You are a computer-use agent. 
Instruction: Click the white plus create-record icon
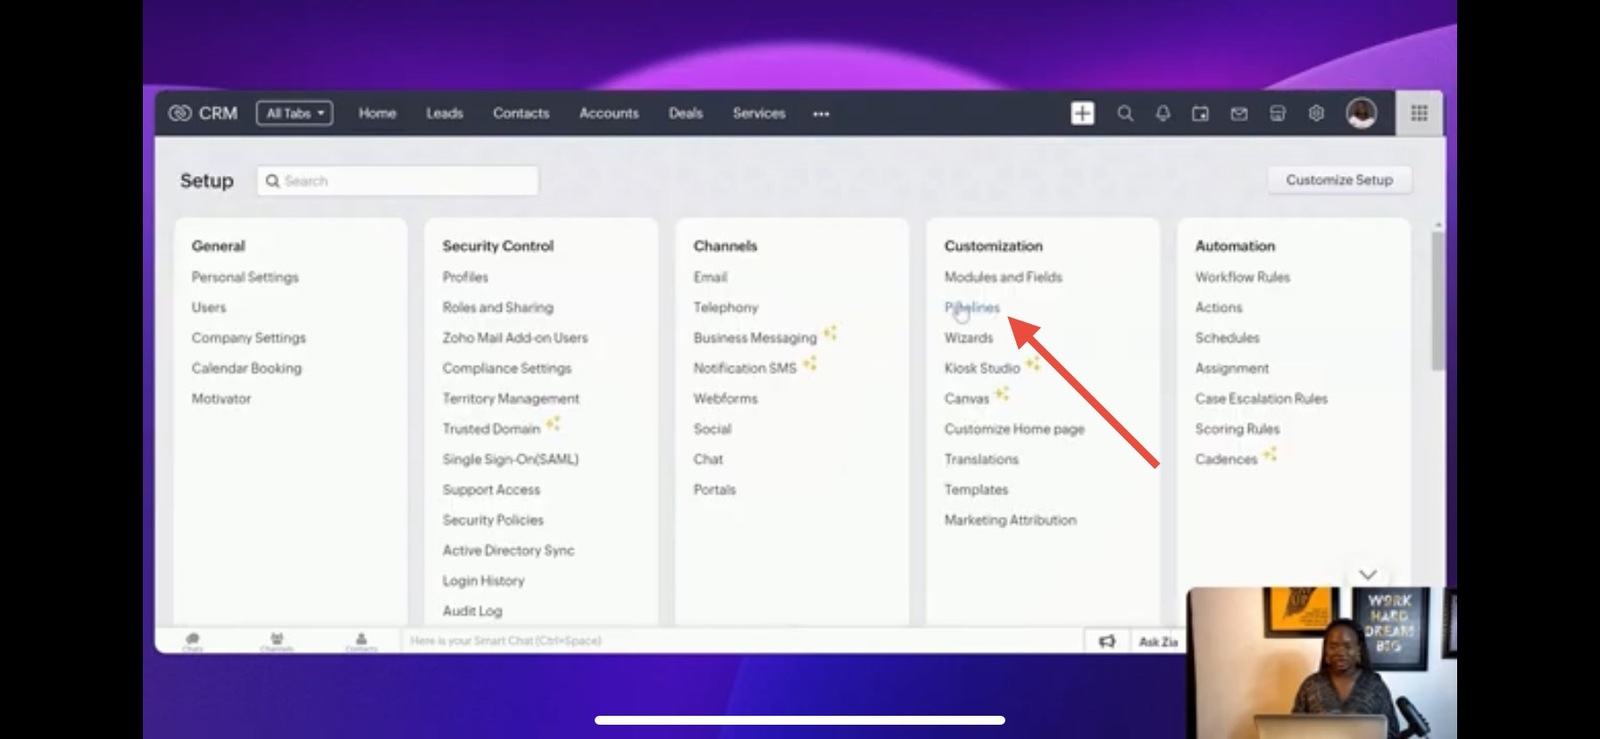(x=1082, y=113)
